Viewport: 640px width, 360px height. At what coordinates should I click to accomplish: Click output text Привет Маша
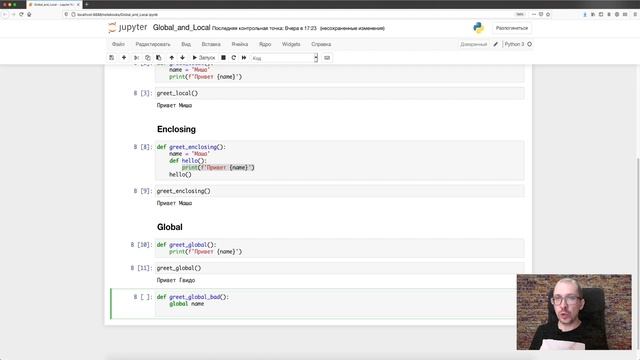click(x=174, y=203)
